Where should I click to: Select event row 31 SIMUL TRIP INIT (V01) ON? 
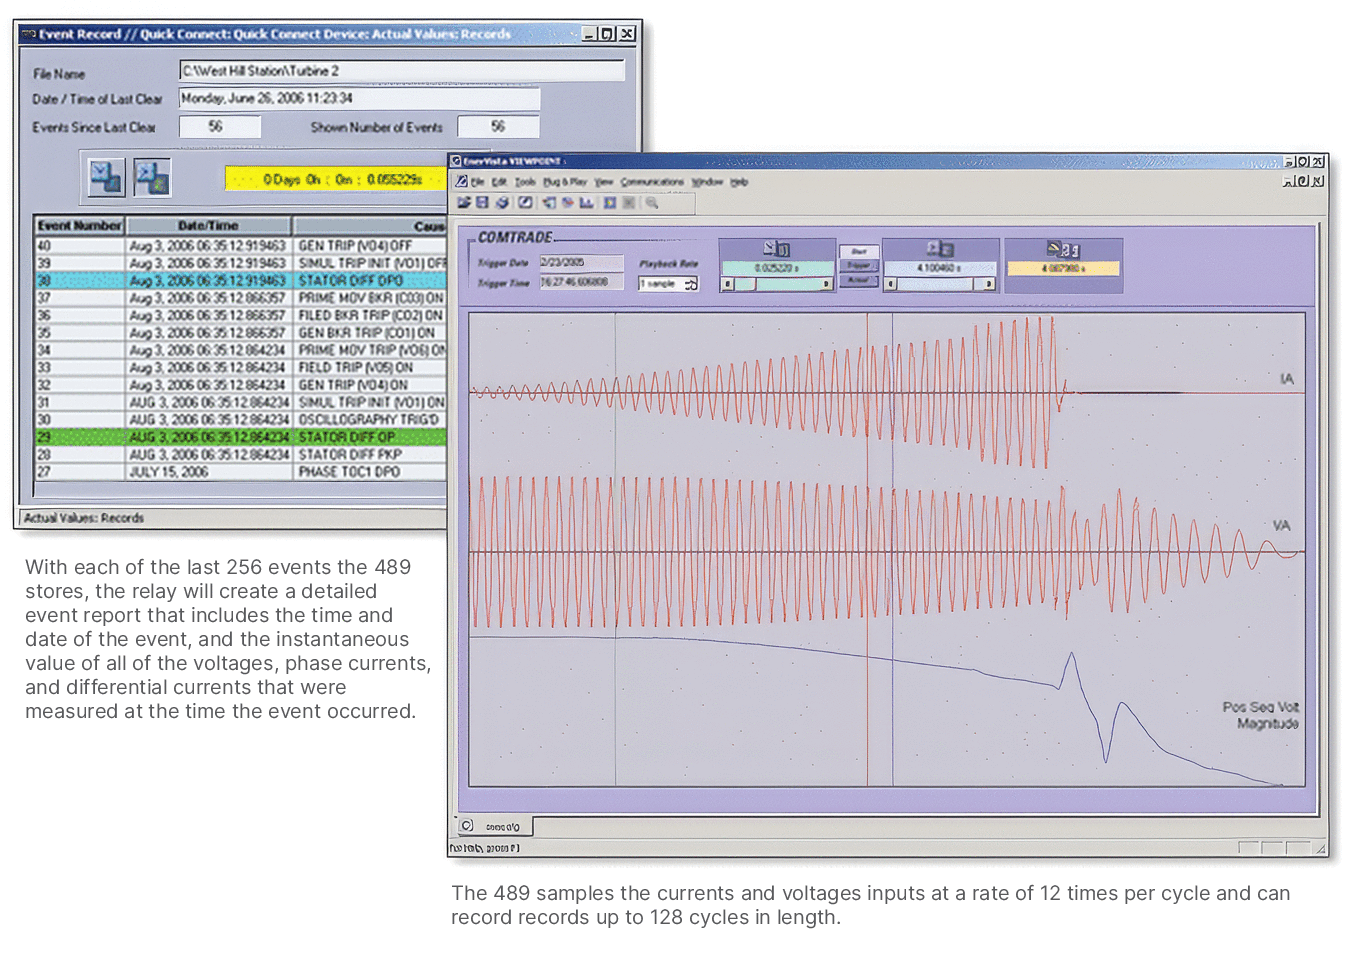240,402
